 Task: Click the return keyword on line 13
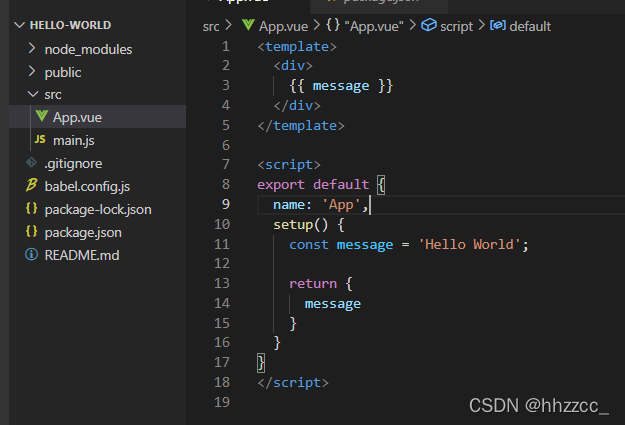pos(313,283)
